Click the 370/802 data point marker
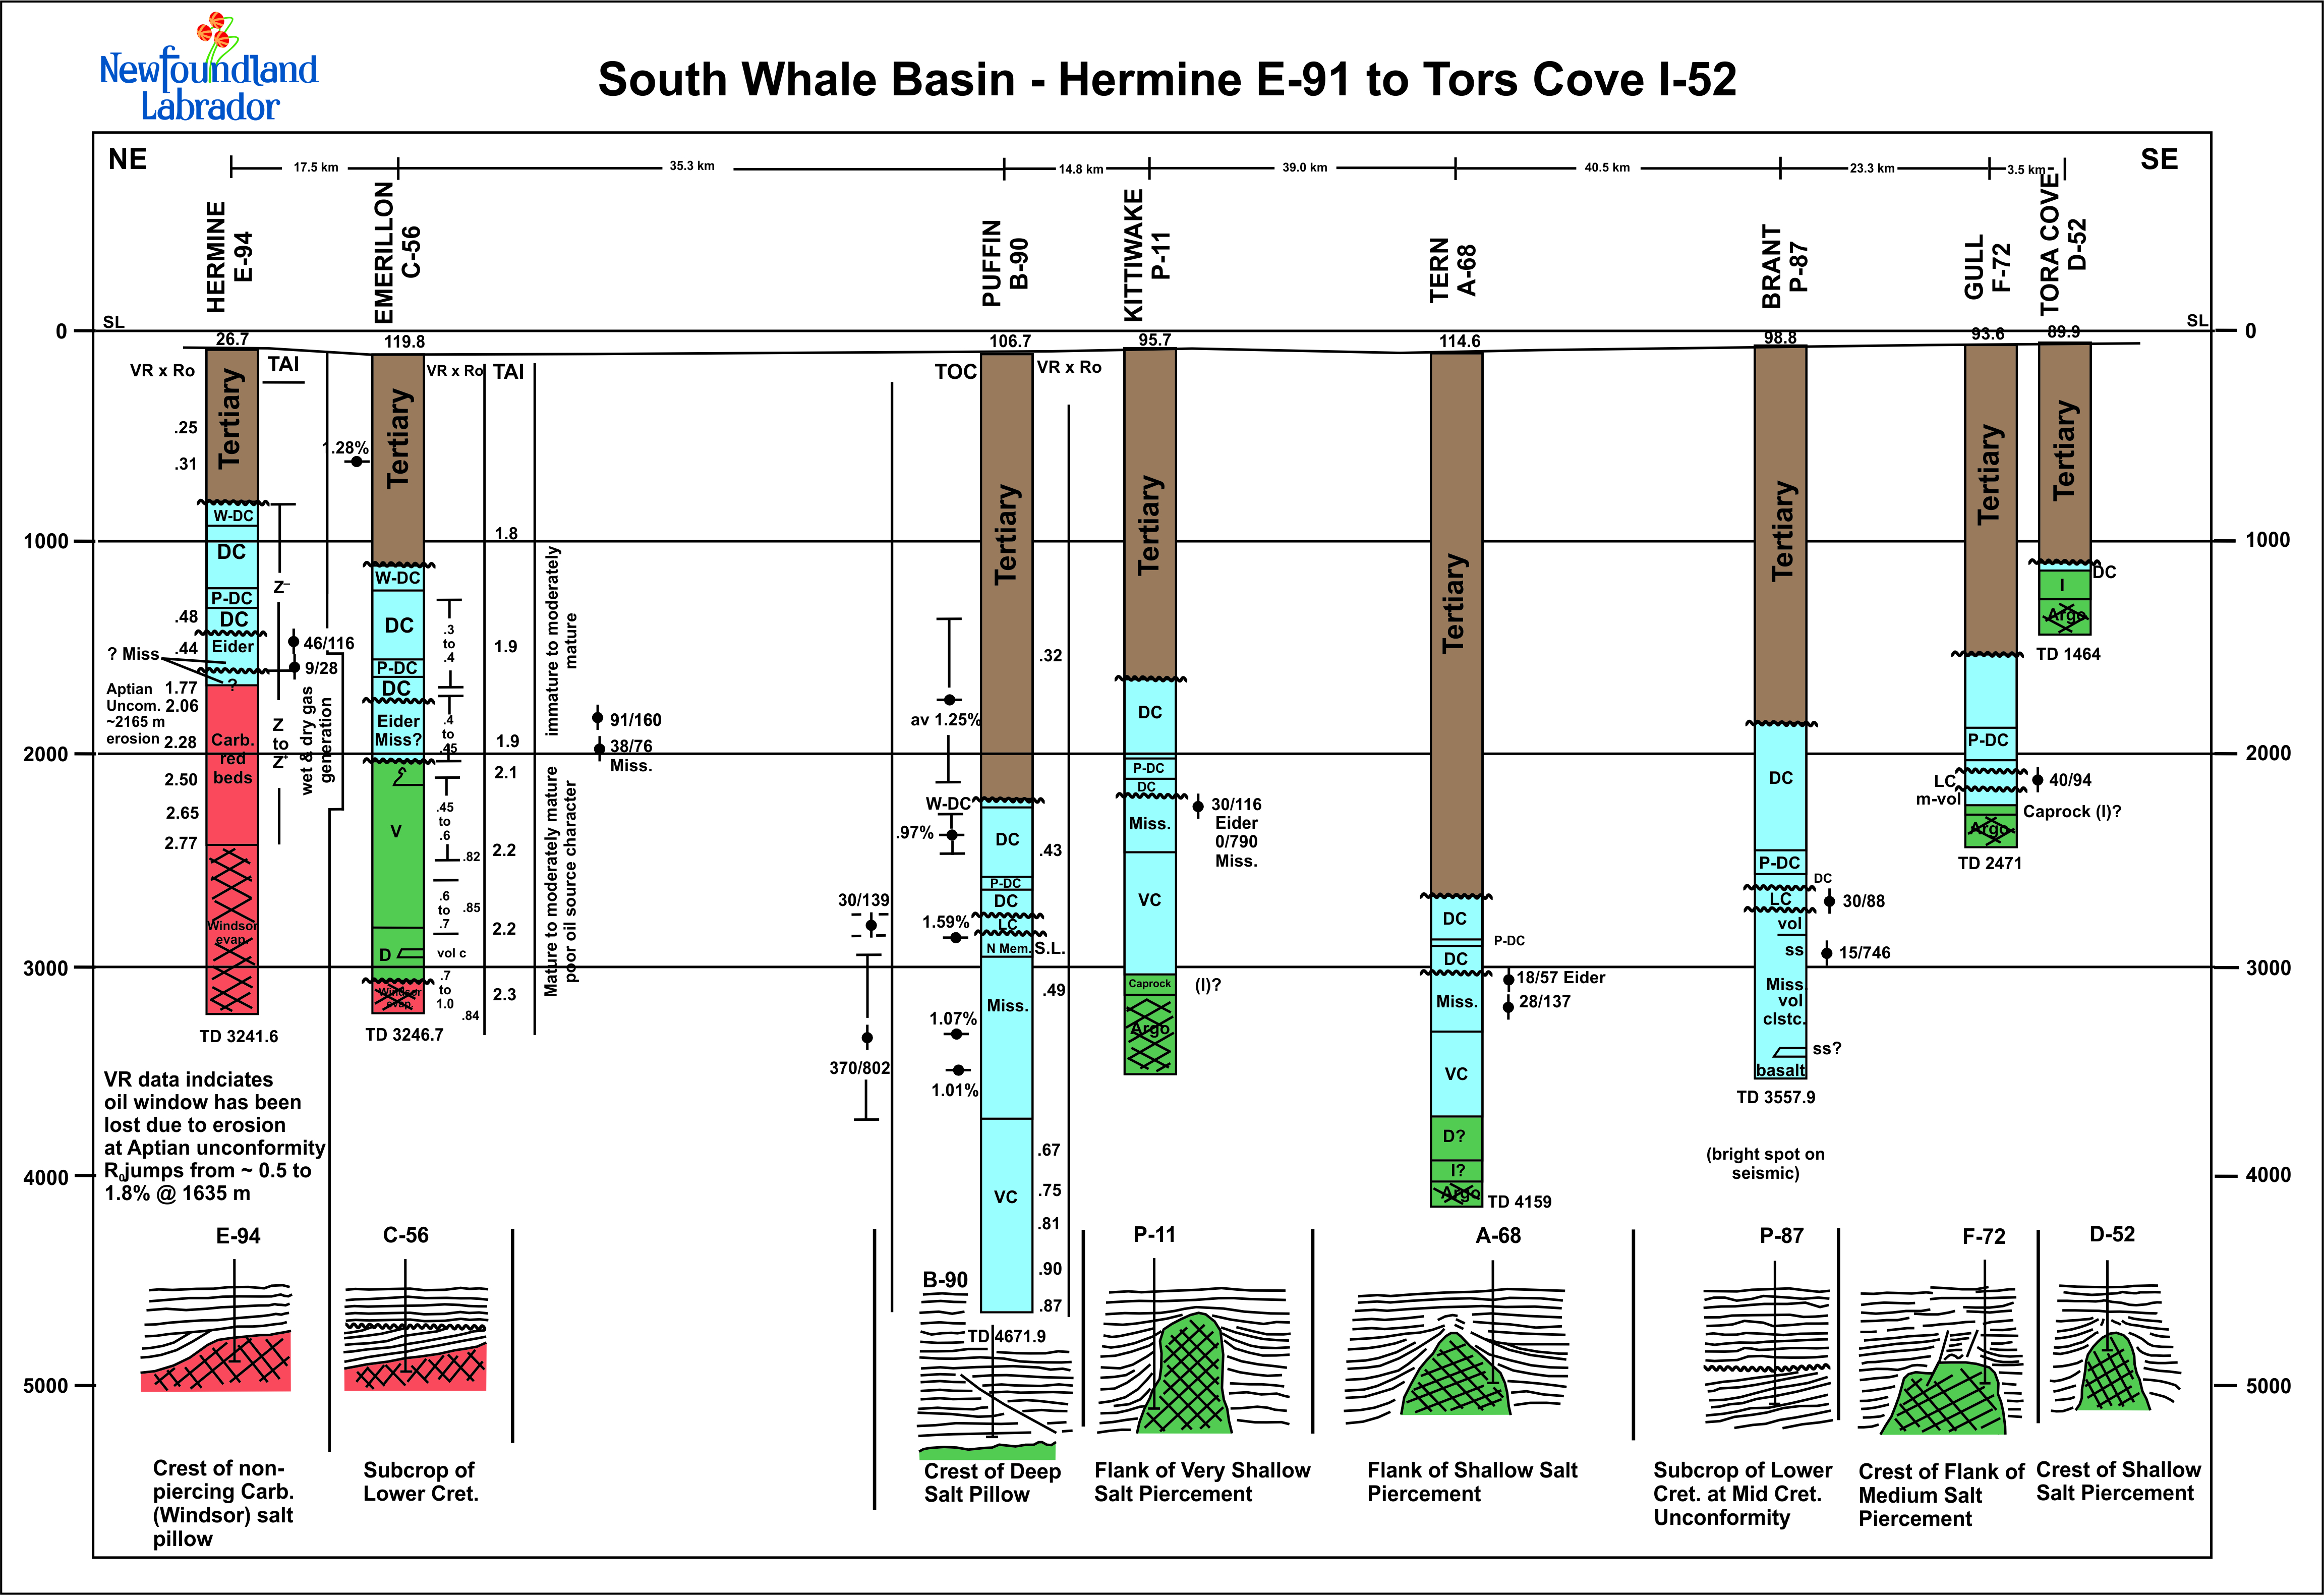This screenshot has height=1595, width=2324. coord(867,1038)
